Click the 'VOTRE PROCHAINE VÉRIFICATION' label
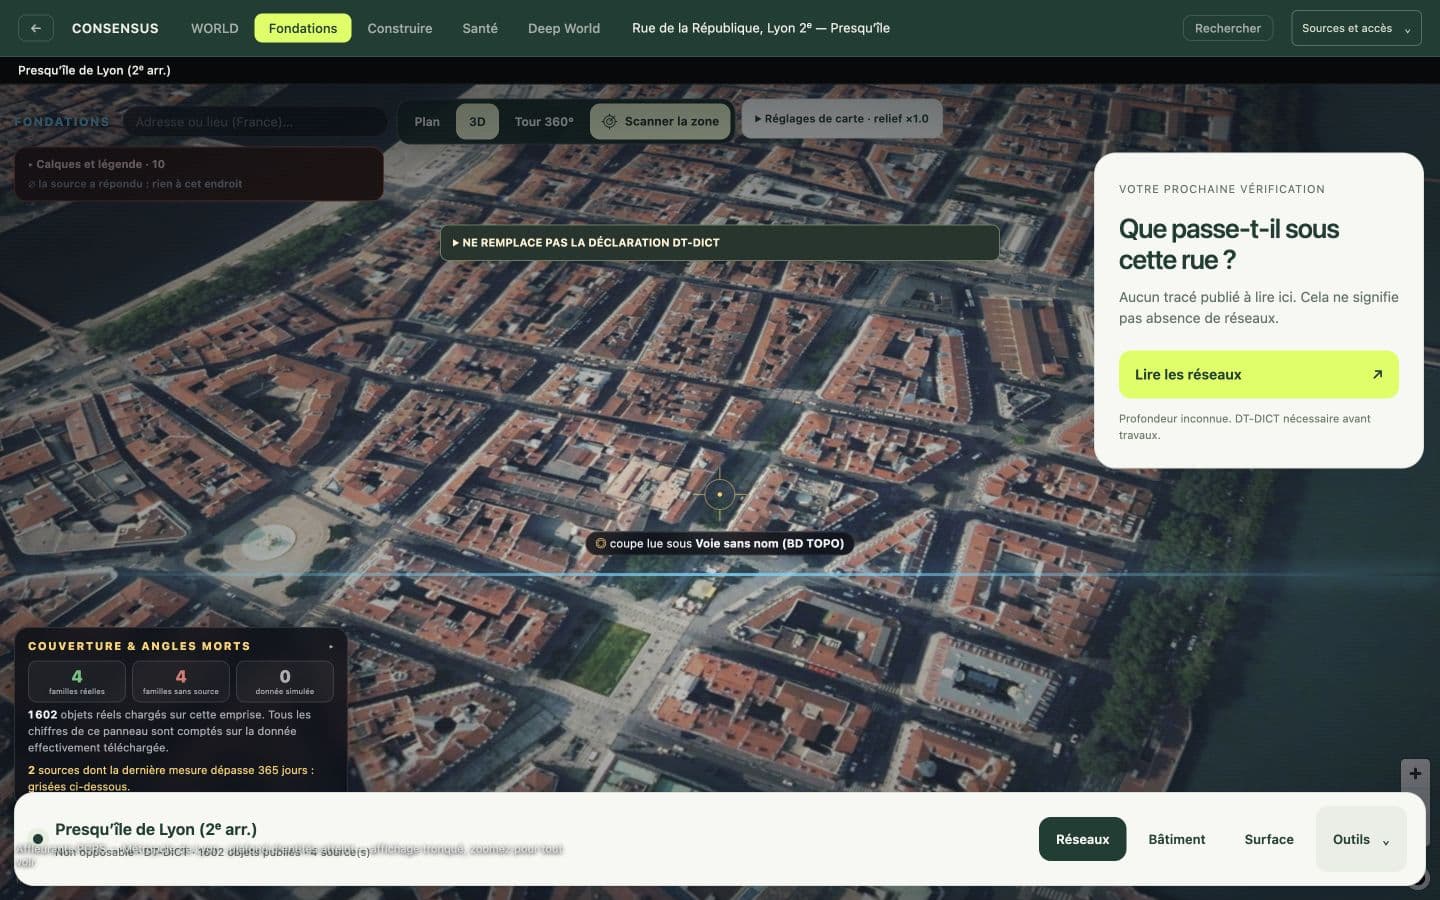1440x900 pixels. (1222, 189)
